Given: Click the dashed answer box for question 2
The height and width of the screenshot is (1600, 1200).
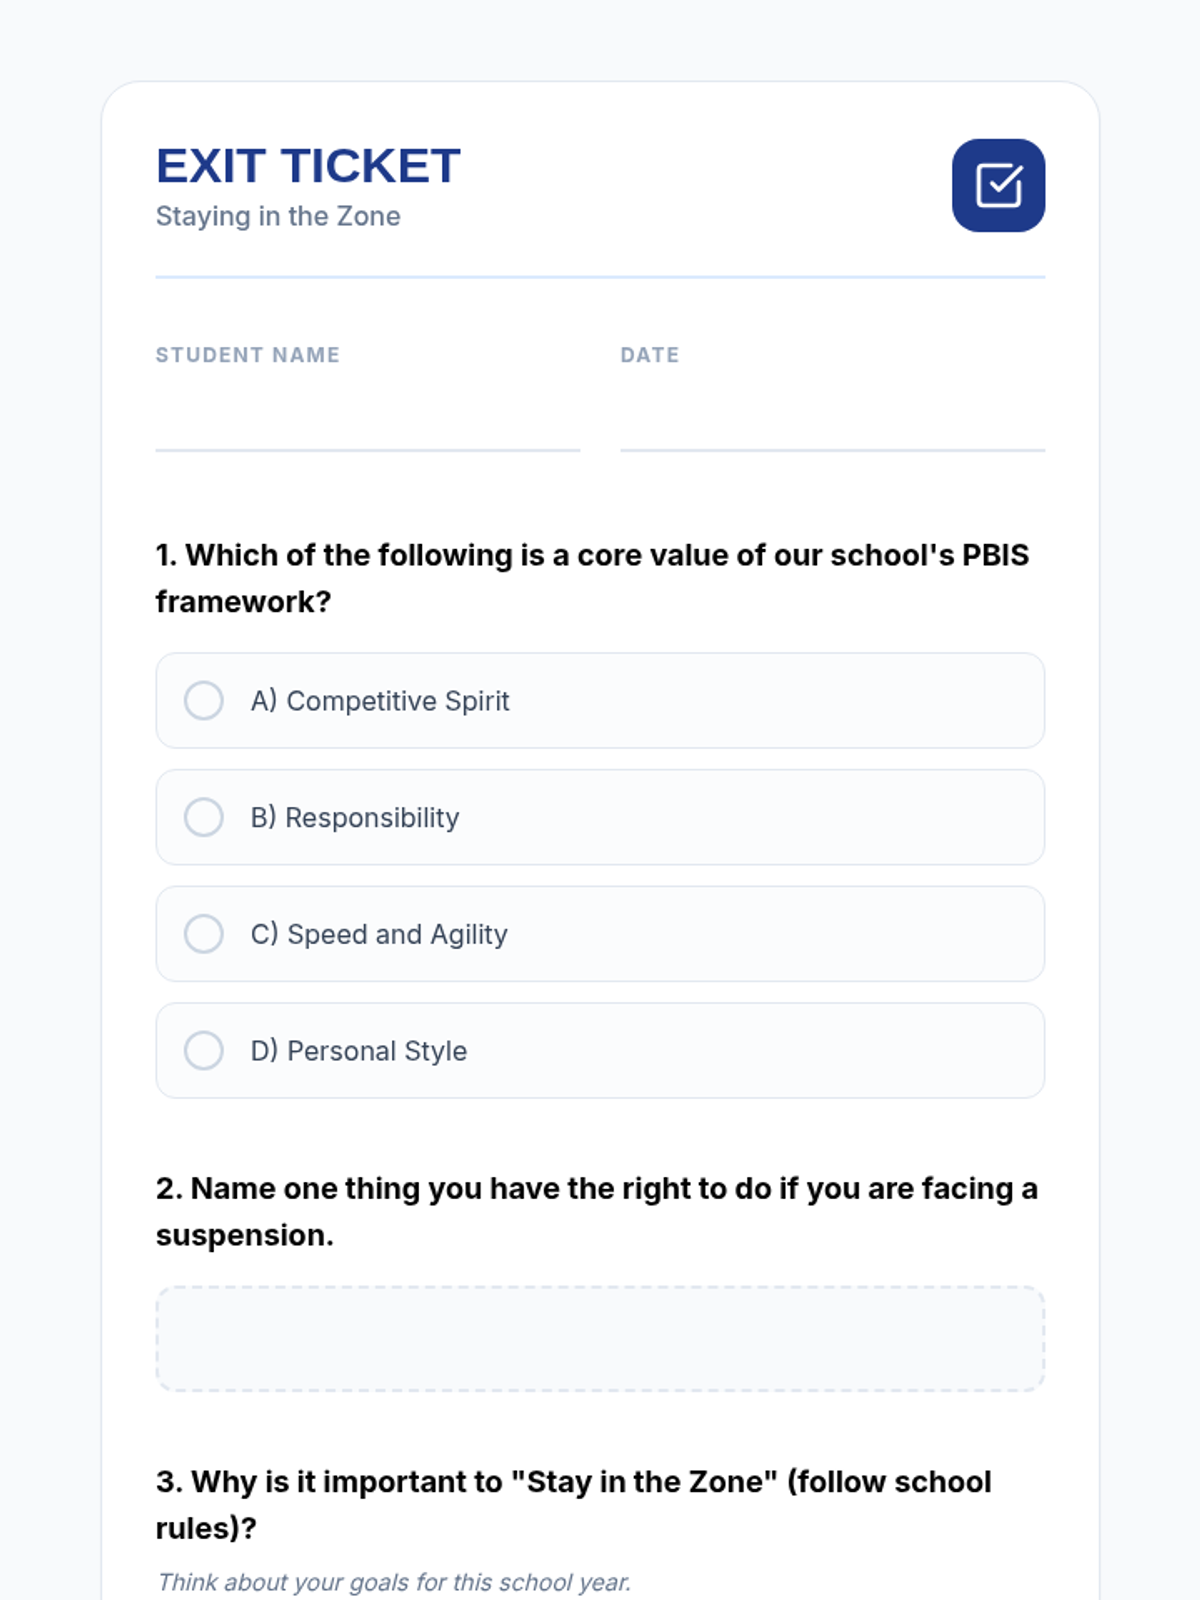Looking at the screenshot, I should coord(600,1338).
